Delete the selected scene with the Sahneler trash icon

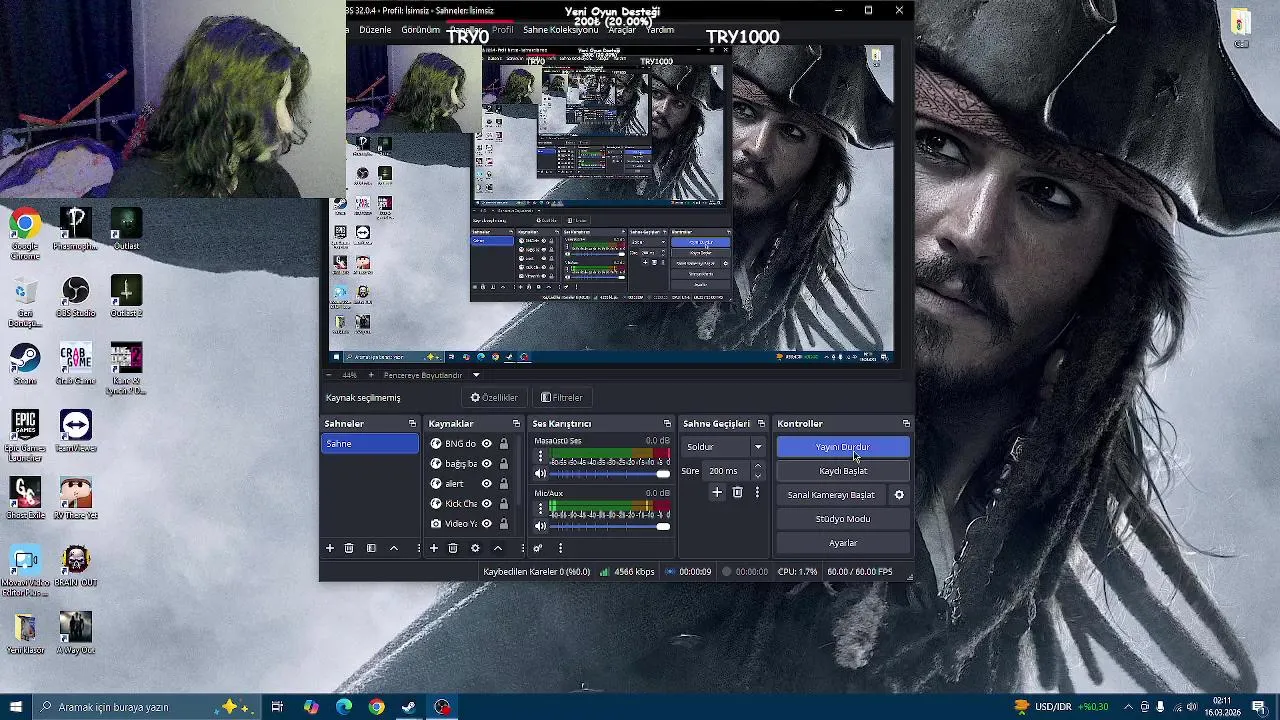coord(349,548)
